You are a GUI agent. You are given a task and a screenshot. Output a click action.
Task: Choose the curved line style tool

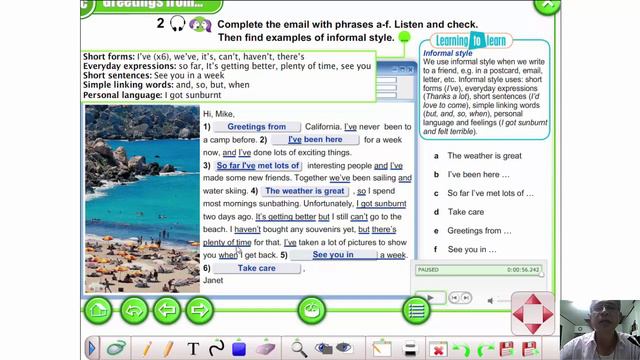click(216, 348)
